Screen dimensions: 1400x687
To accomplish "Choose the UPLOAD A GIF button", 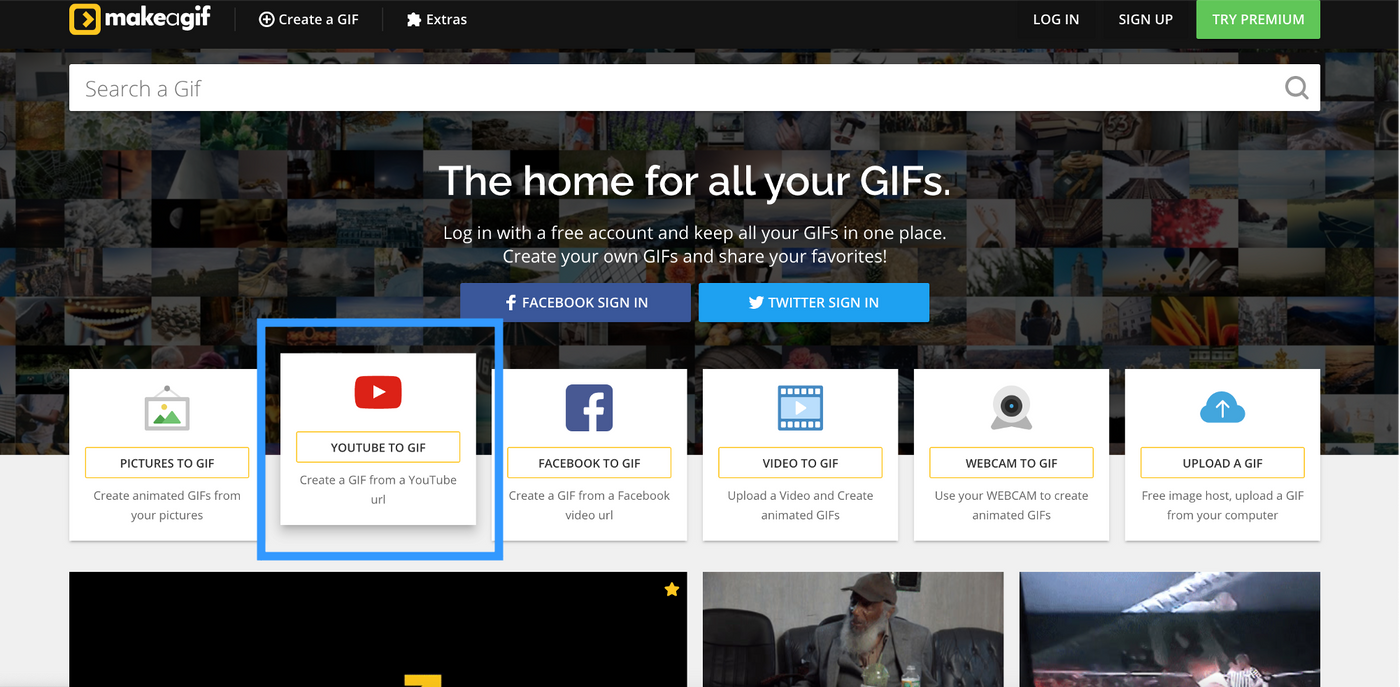I will click(x=1222, y=463).
